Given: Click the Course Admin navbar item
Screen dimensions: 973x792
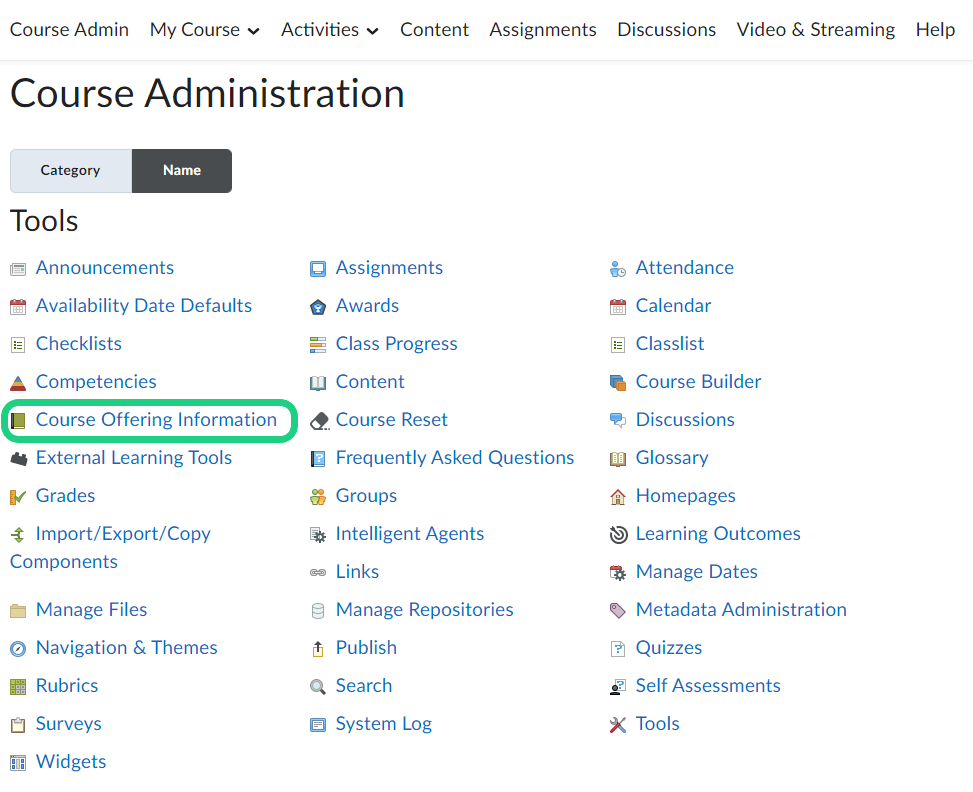Looking at the screenshot, I should point(69,30).
